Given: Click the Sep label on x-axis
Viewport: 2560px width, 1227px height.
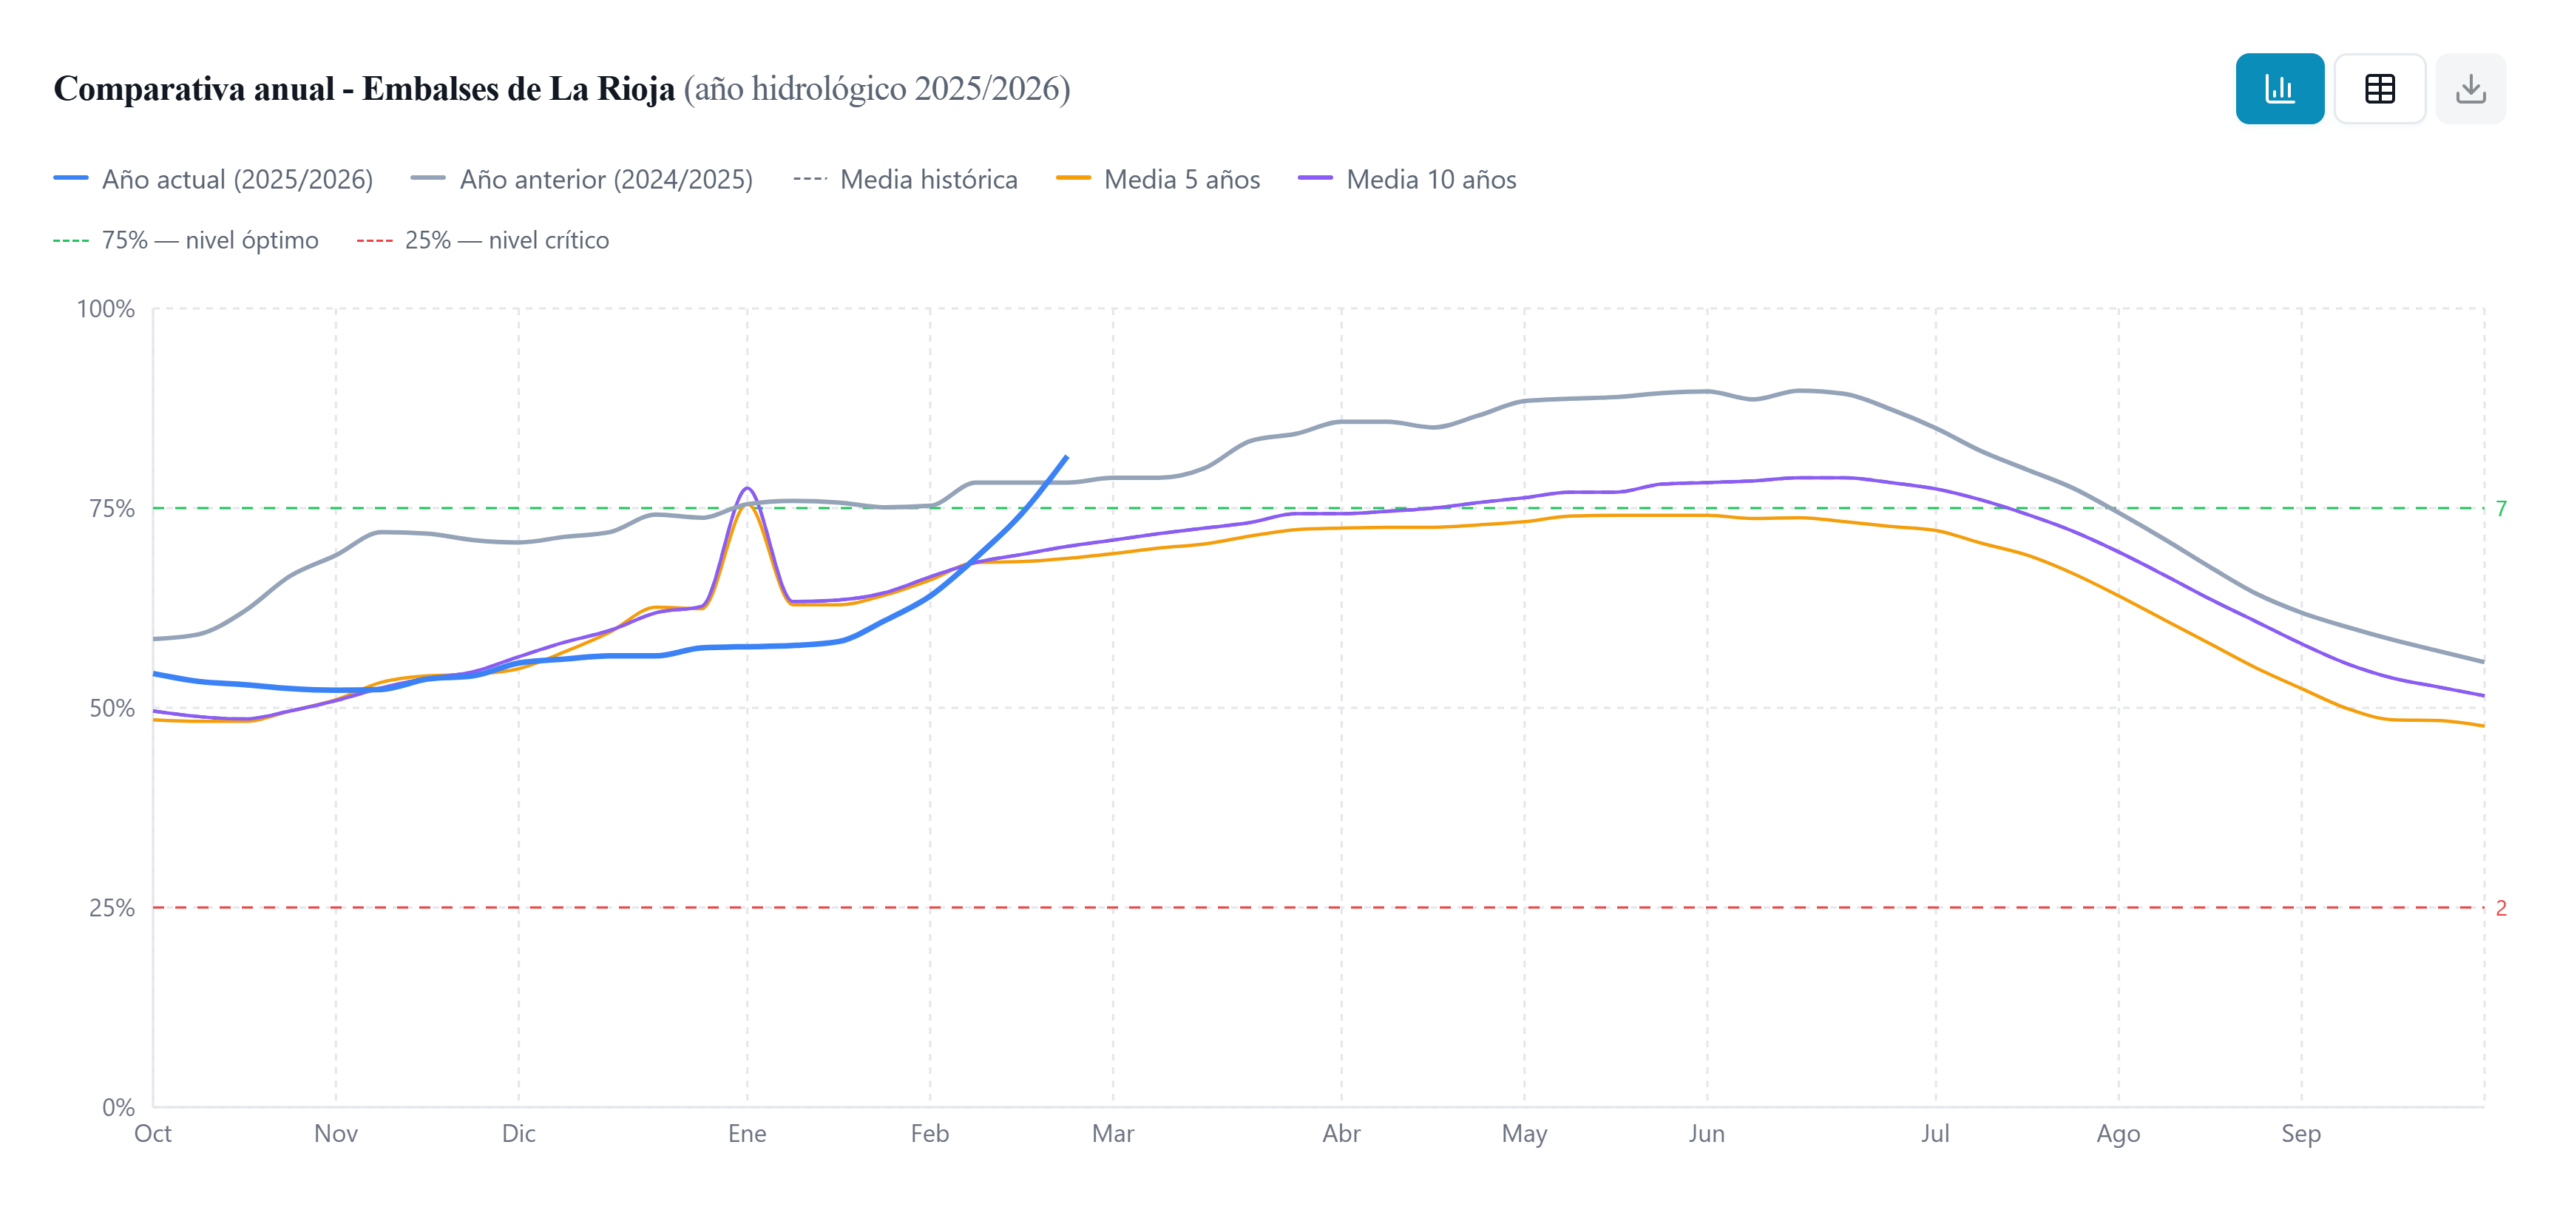Looking at the screenshot, I should tap(2299, 1133).
